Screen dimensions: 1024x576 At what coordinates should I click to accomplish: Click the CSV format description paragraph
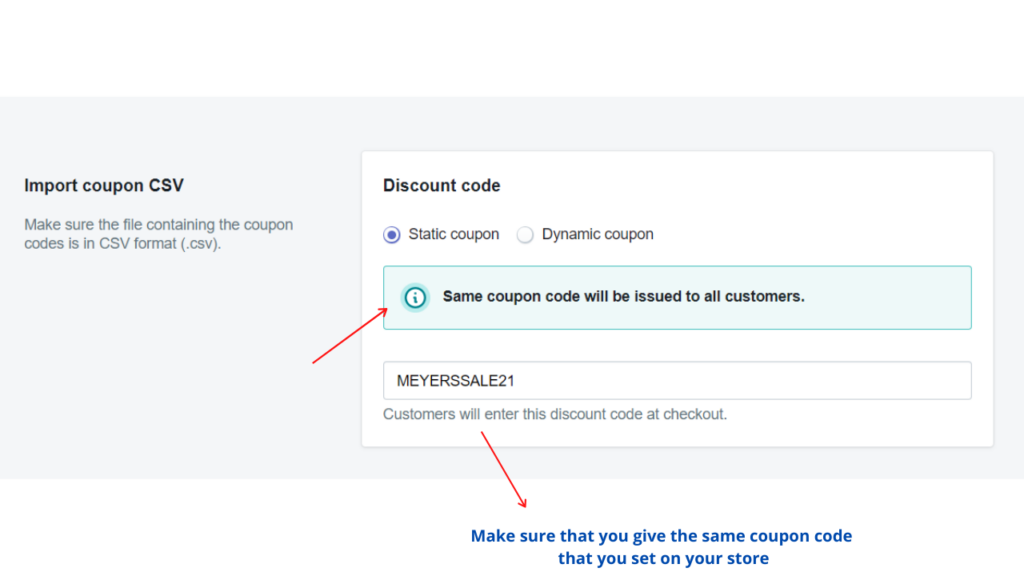pyautogui.click(x=158, y=233)
